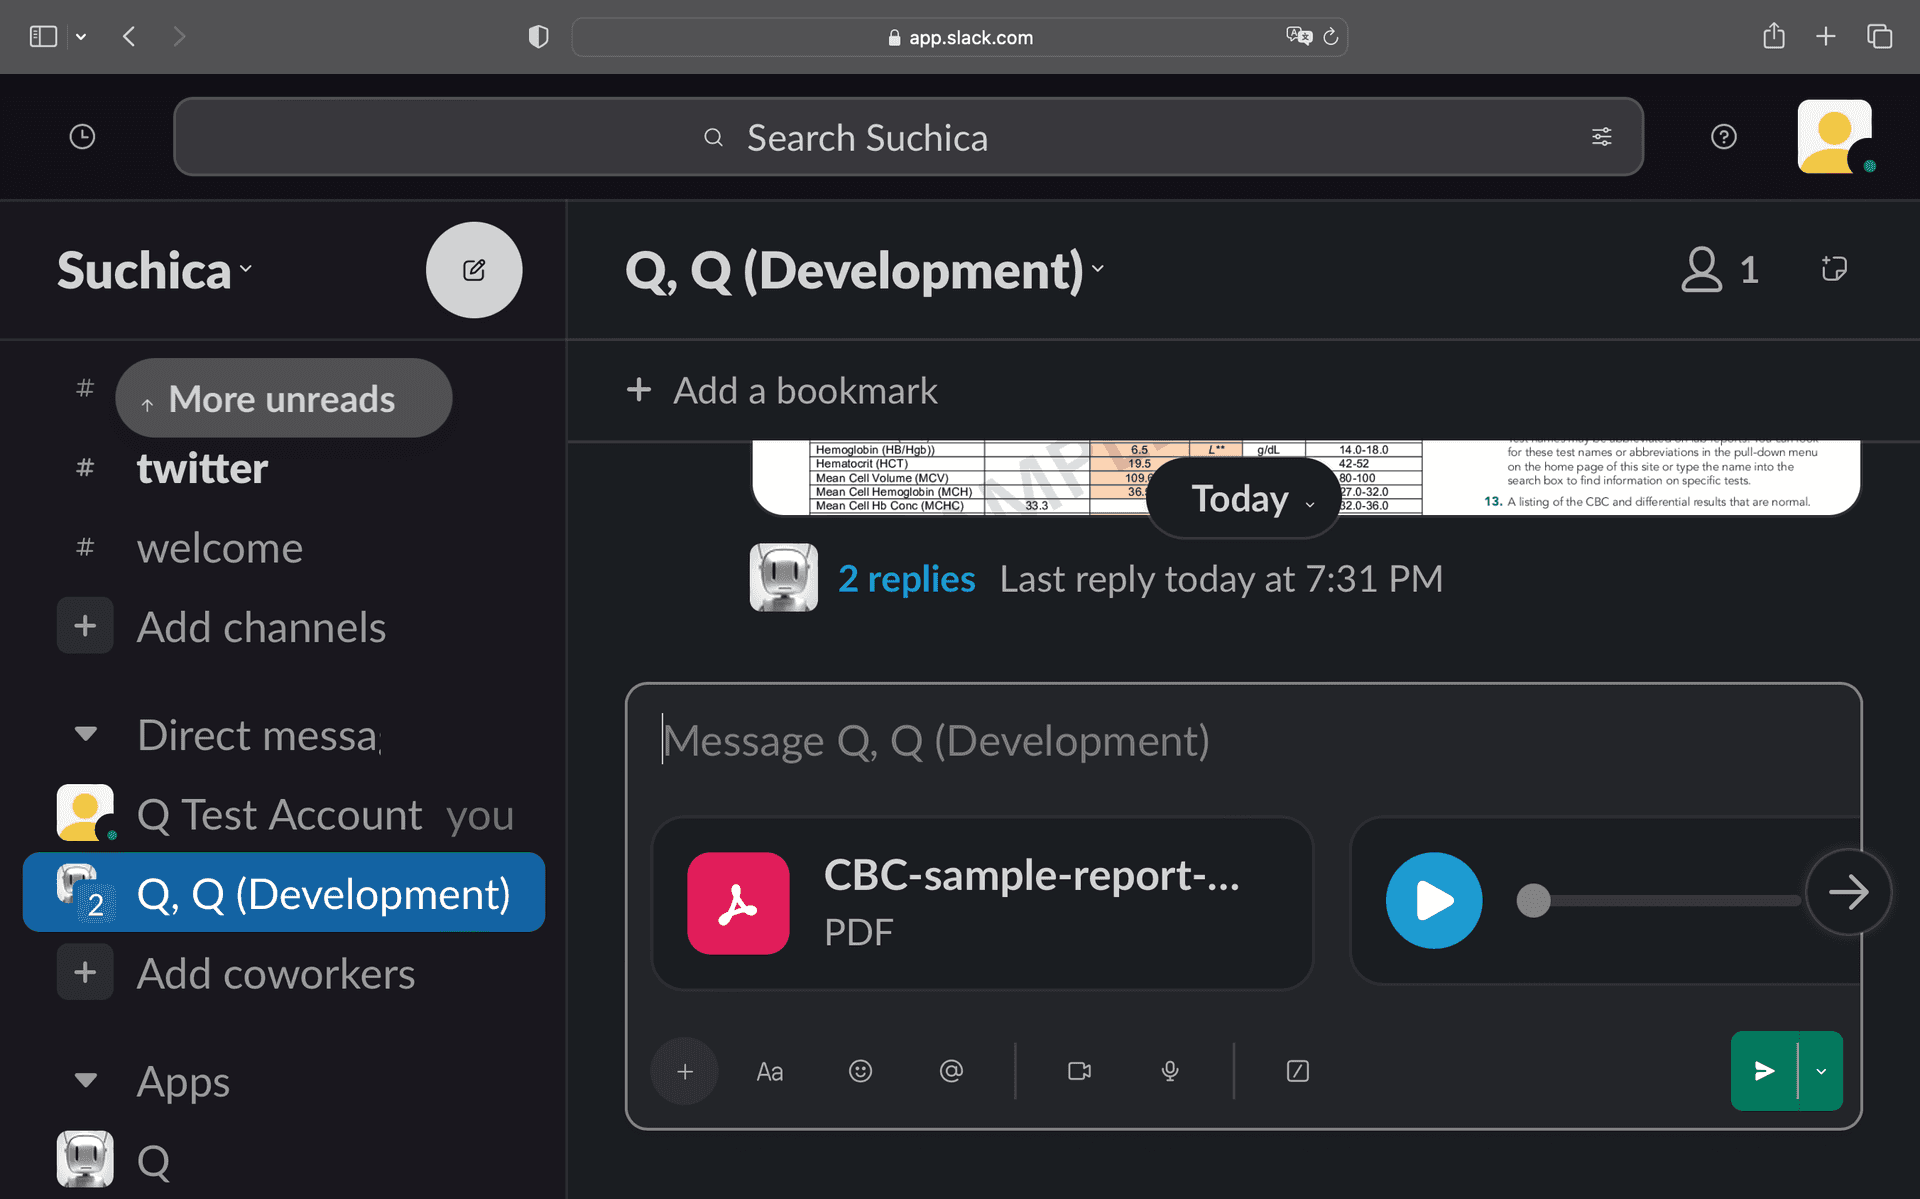The width and height of the screenshot is (1920, 1199).
Task: Open the search history clock icon
Action: 82,136
